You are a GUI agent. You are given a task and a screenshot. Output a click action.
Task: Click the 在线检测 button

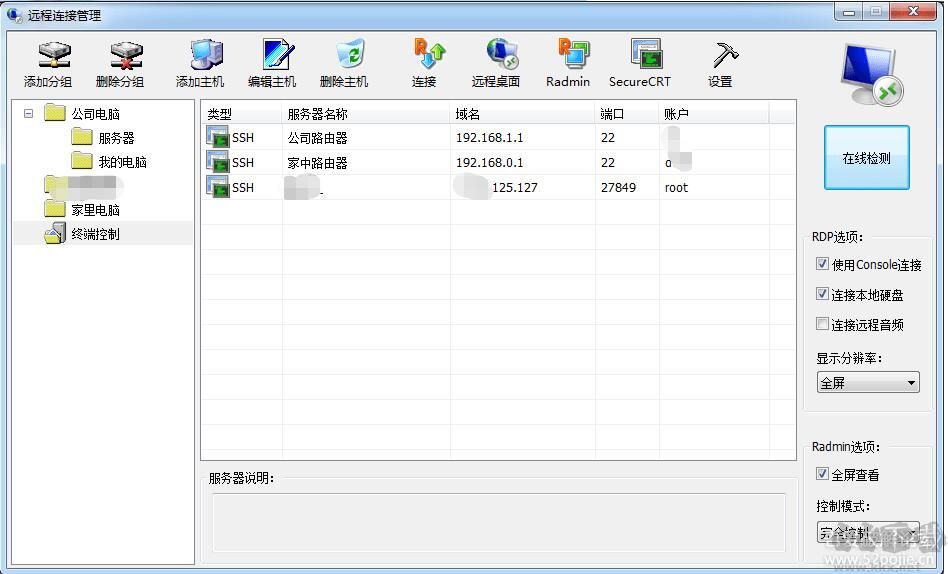[867, 158]
